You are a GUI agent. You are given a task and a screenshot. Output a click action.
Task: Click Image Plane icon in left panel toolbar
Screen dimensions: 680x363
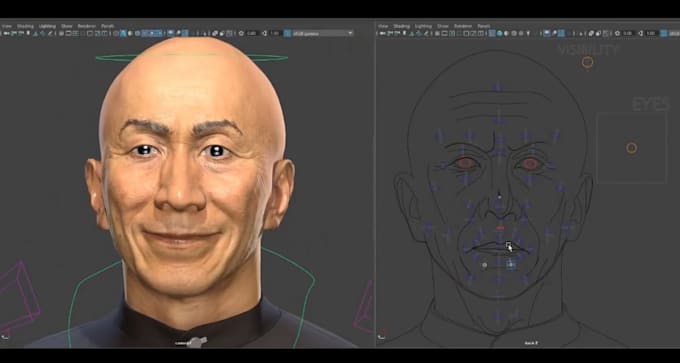tap(36, 33)
